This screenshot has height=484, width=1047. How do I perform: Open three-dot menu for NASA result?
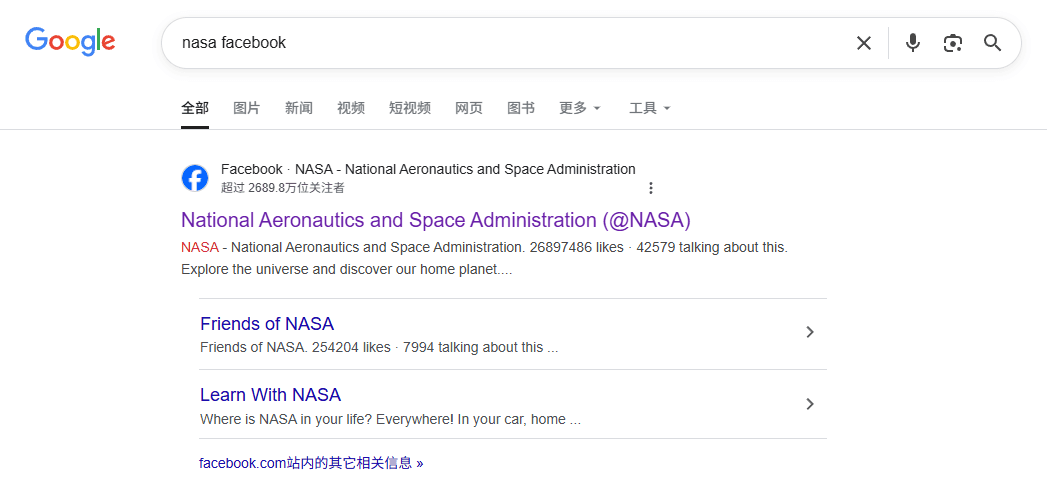(651, 188)
